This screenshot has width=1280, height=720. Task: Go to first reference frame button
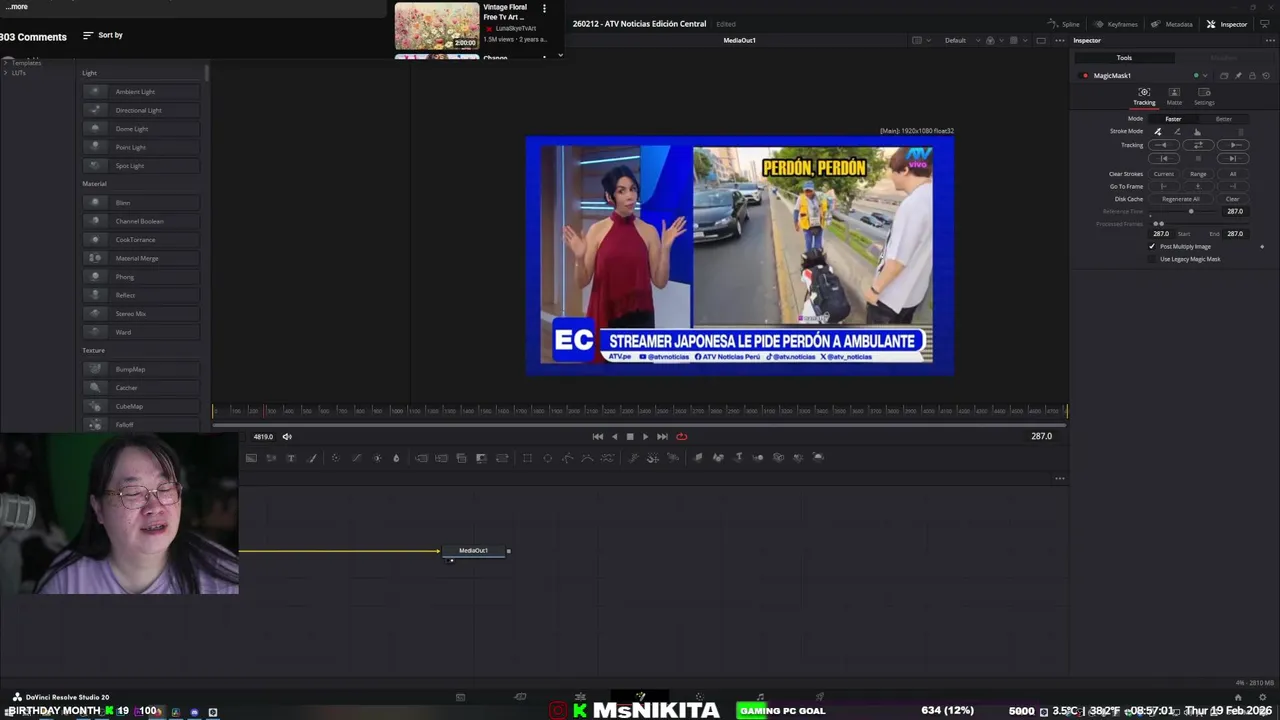pos(1164,186)
